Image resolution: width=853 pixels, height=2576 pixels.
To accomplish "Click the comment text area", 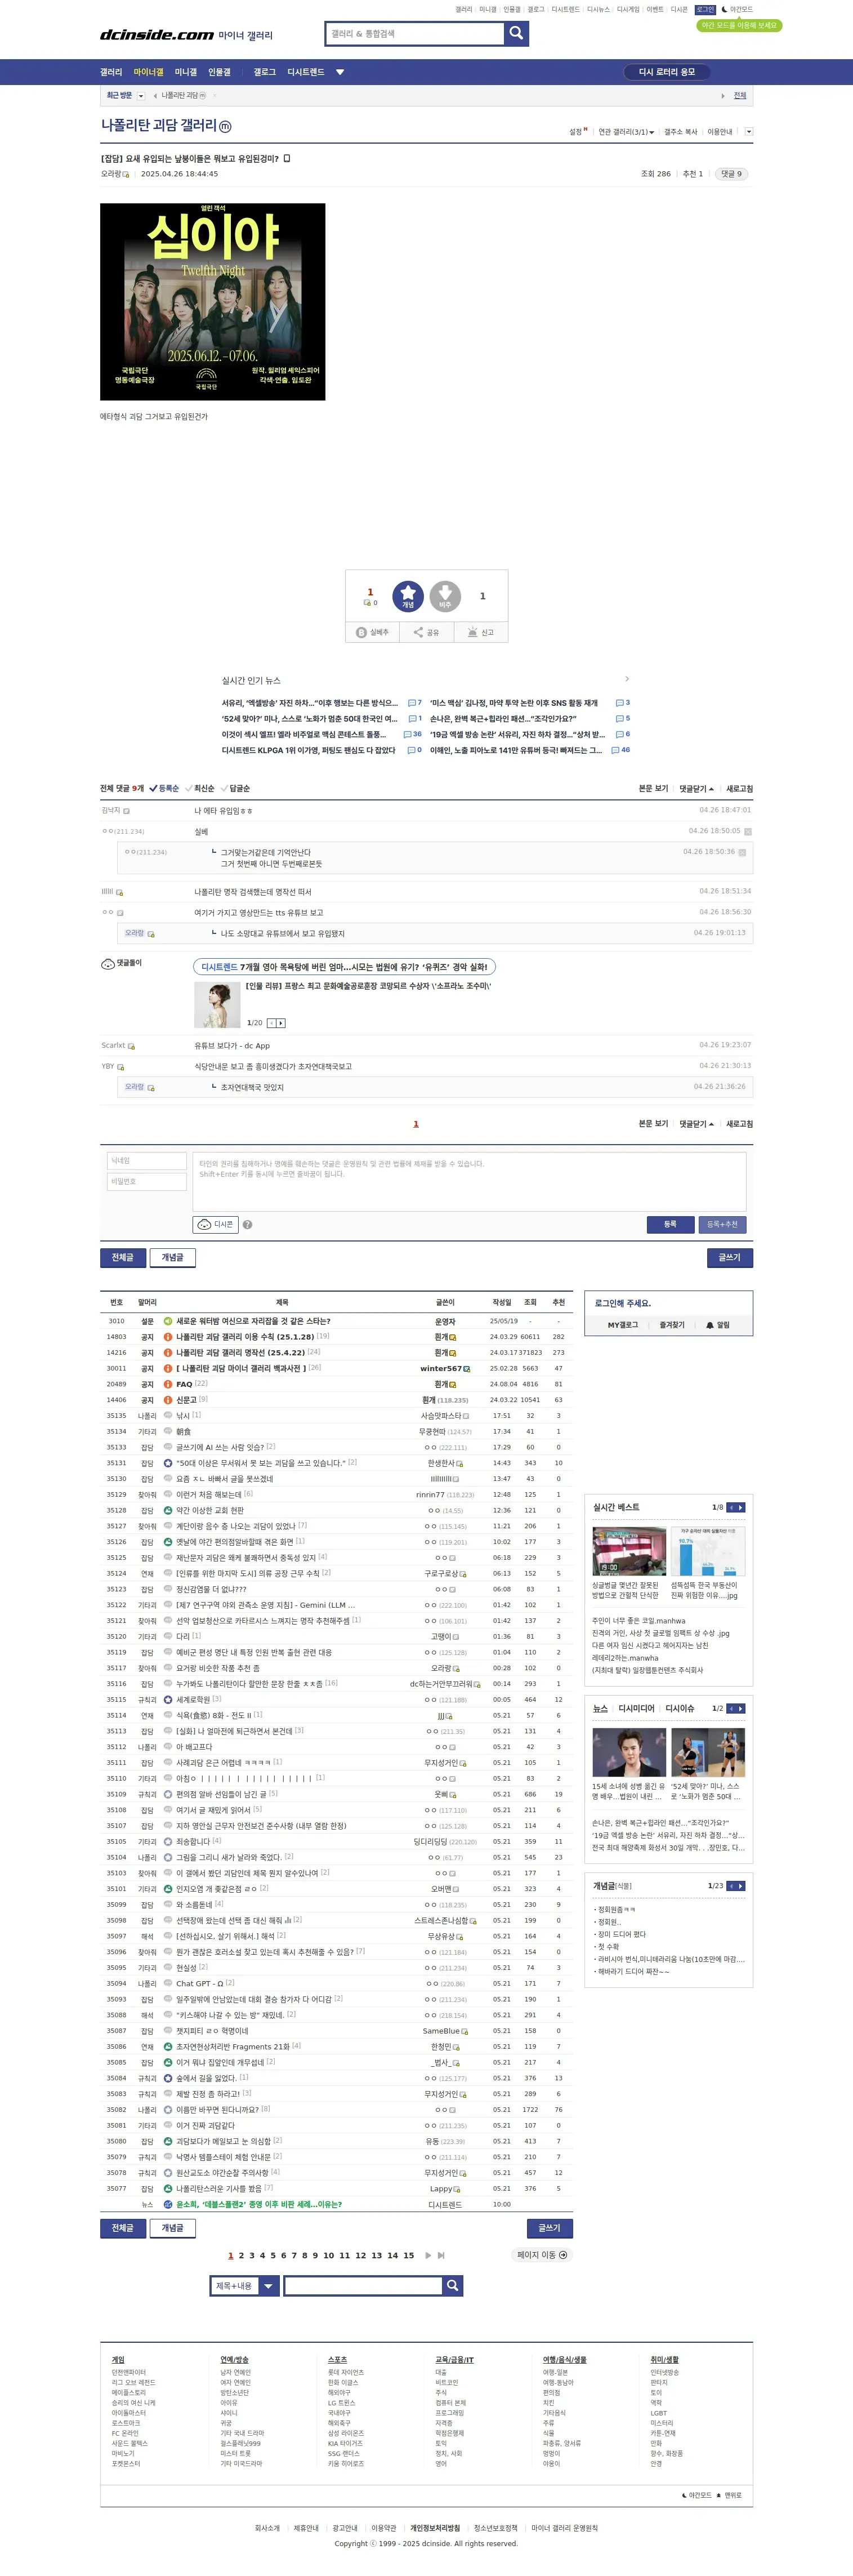I will click(469, 1181).
